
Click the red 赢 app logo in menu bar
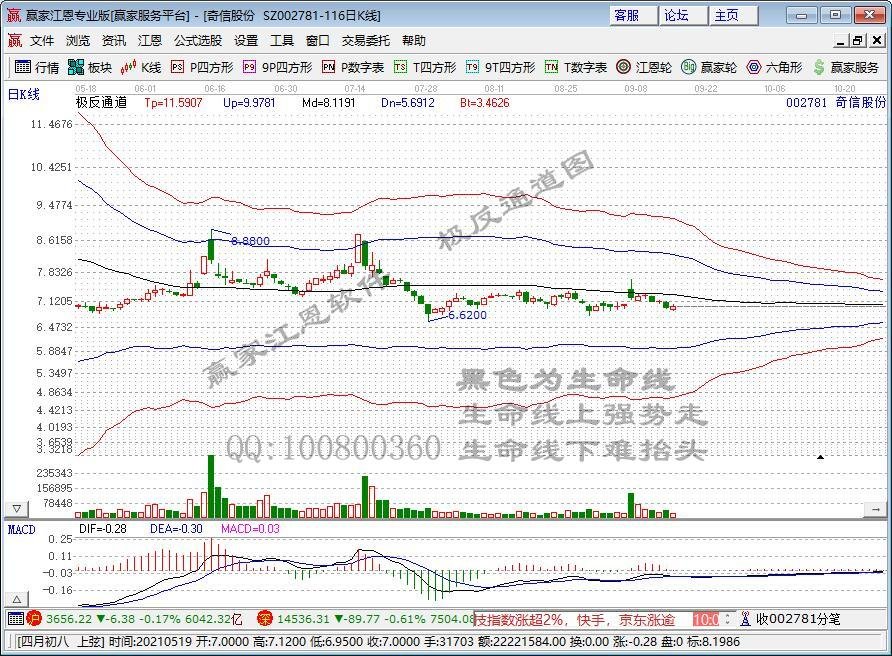click(x=15, y=40)
